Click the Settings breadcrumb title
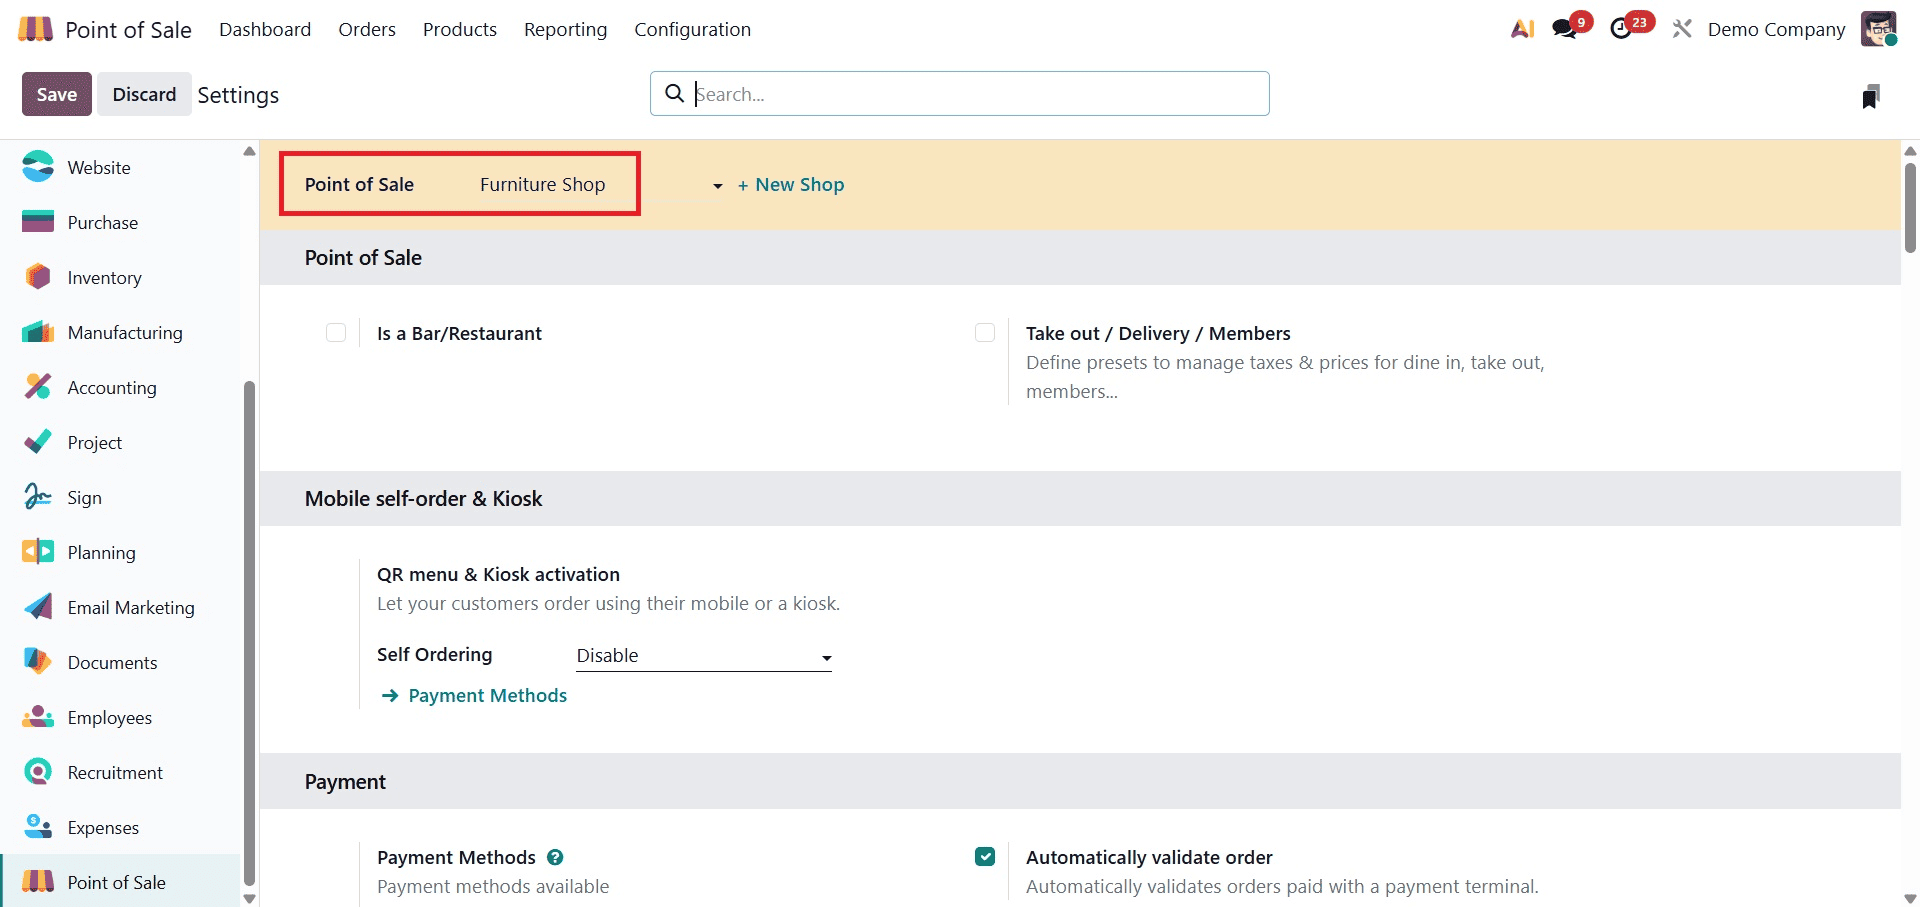This screenshot has width=1920, height=907. pos(238,95)
